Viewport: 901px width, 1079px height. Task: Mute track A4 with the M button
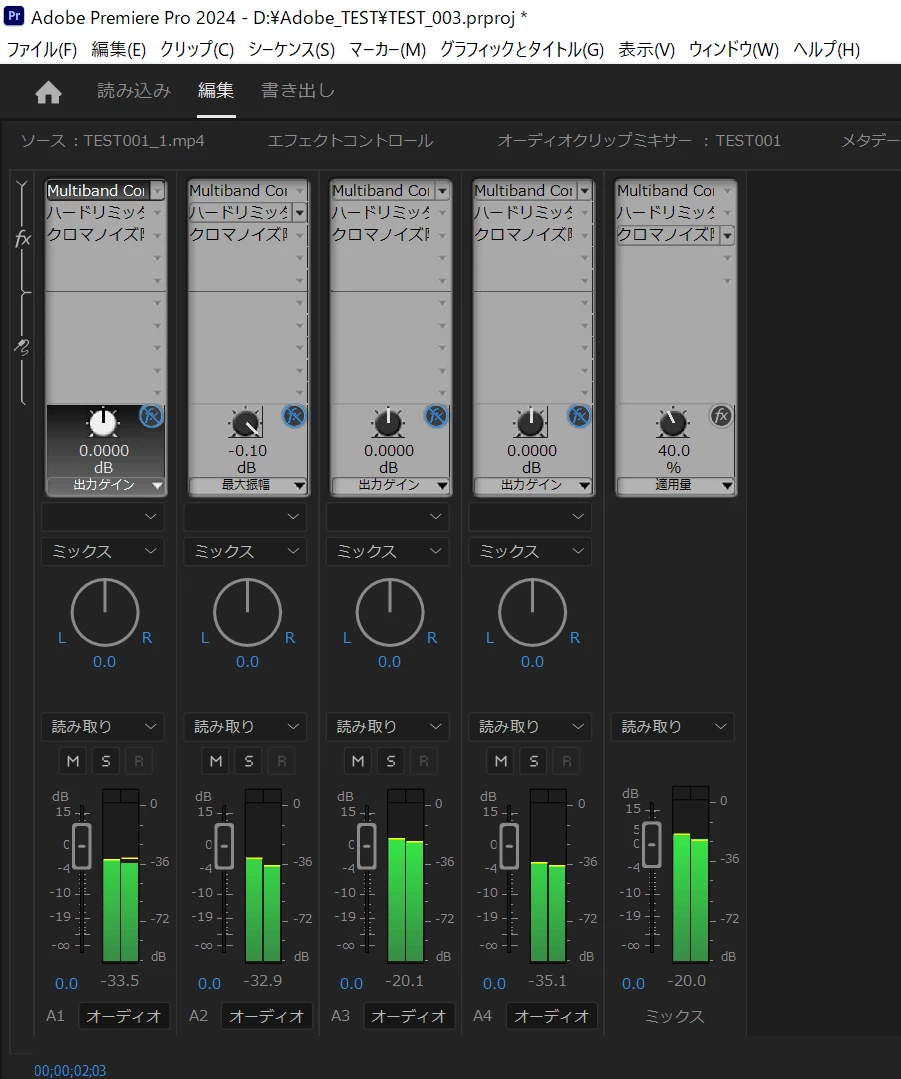tap(501, 761)
